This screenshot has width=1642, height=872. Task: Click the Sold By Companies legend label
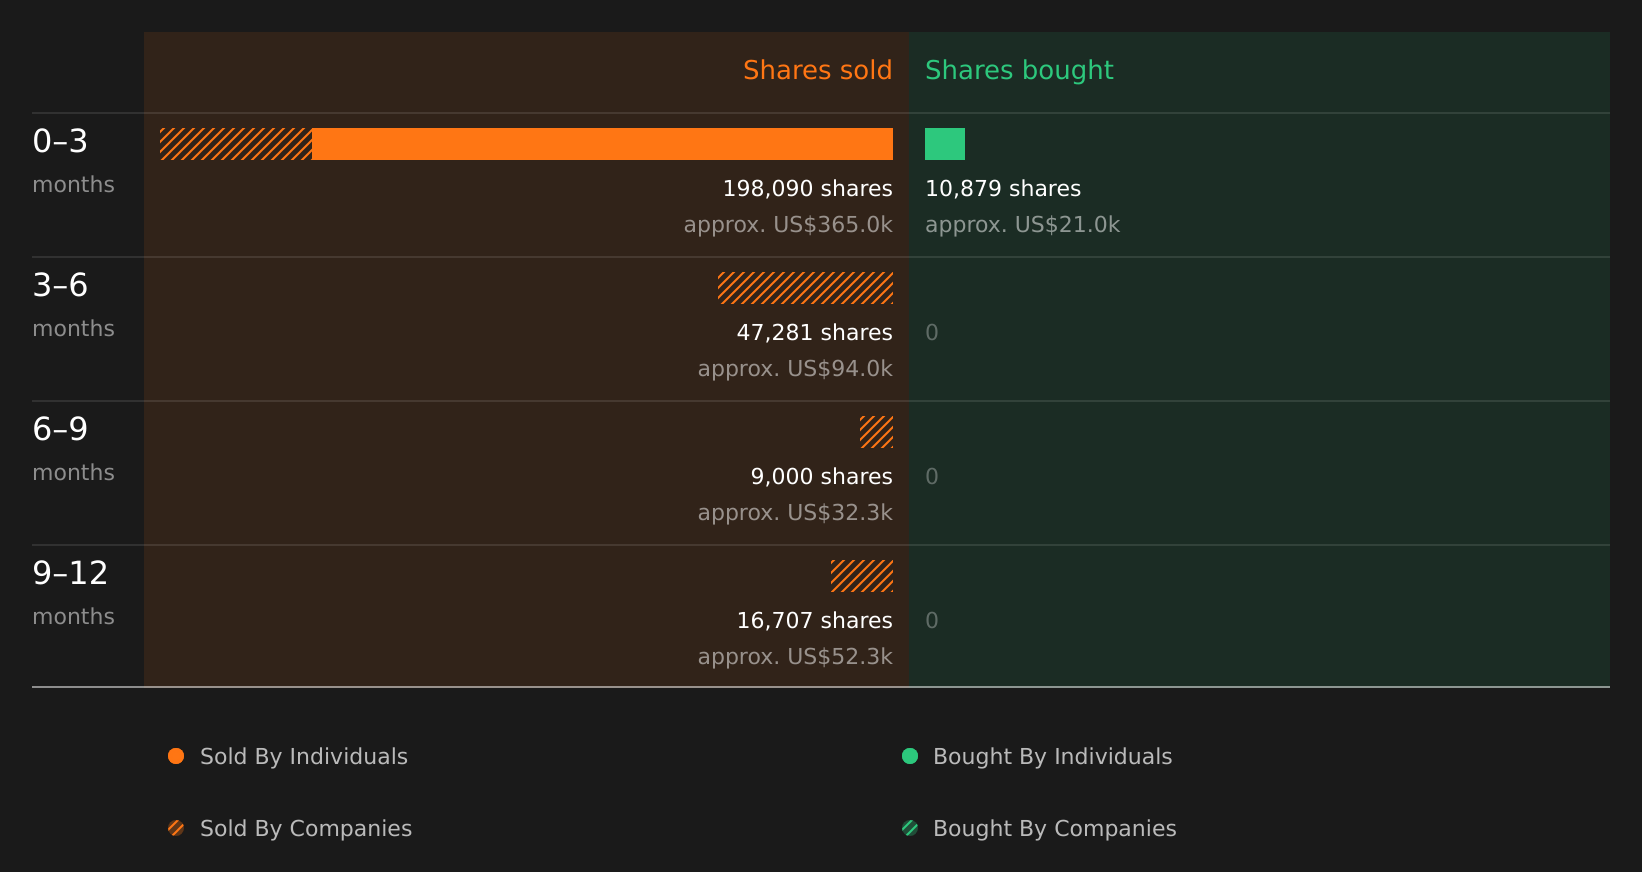coord(306,828)
